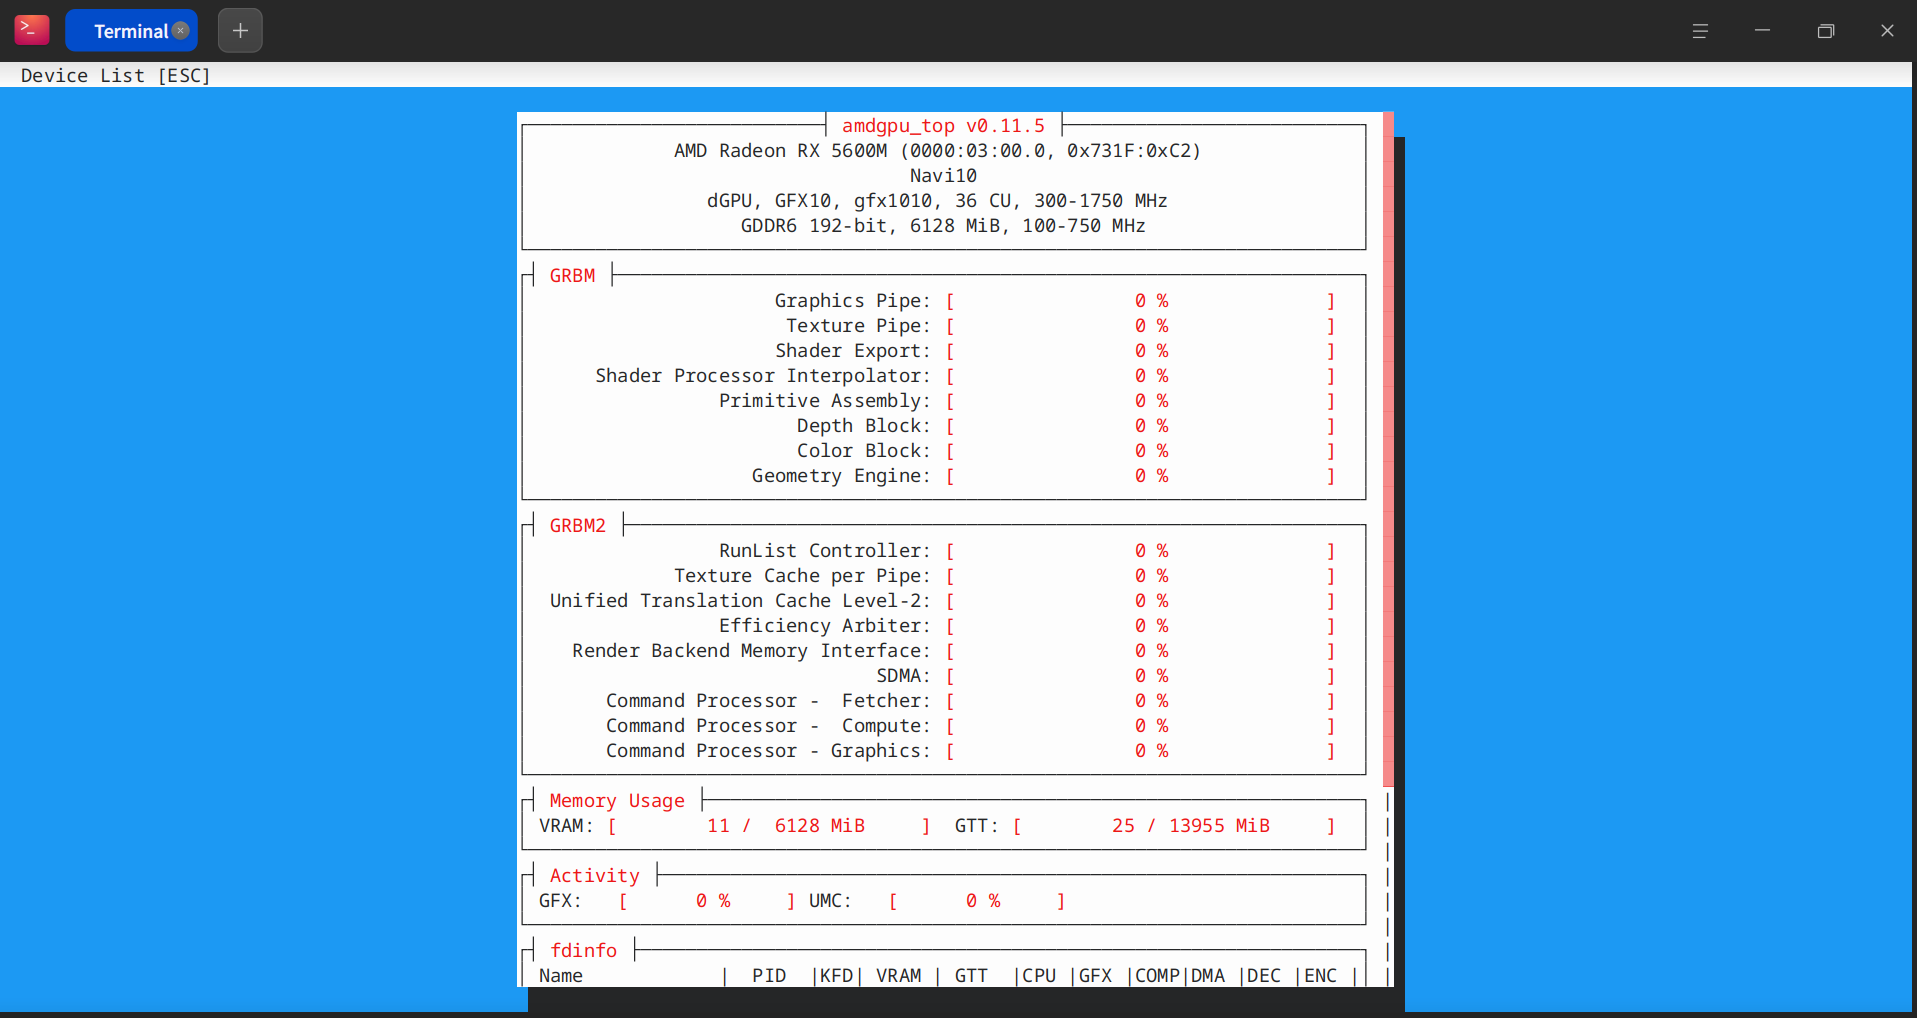The width and height of the screenshot is (1917, 1018).
Task: Click the fdinfo section header
Action: [584, 950]
